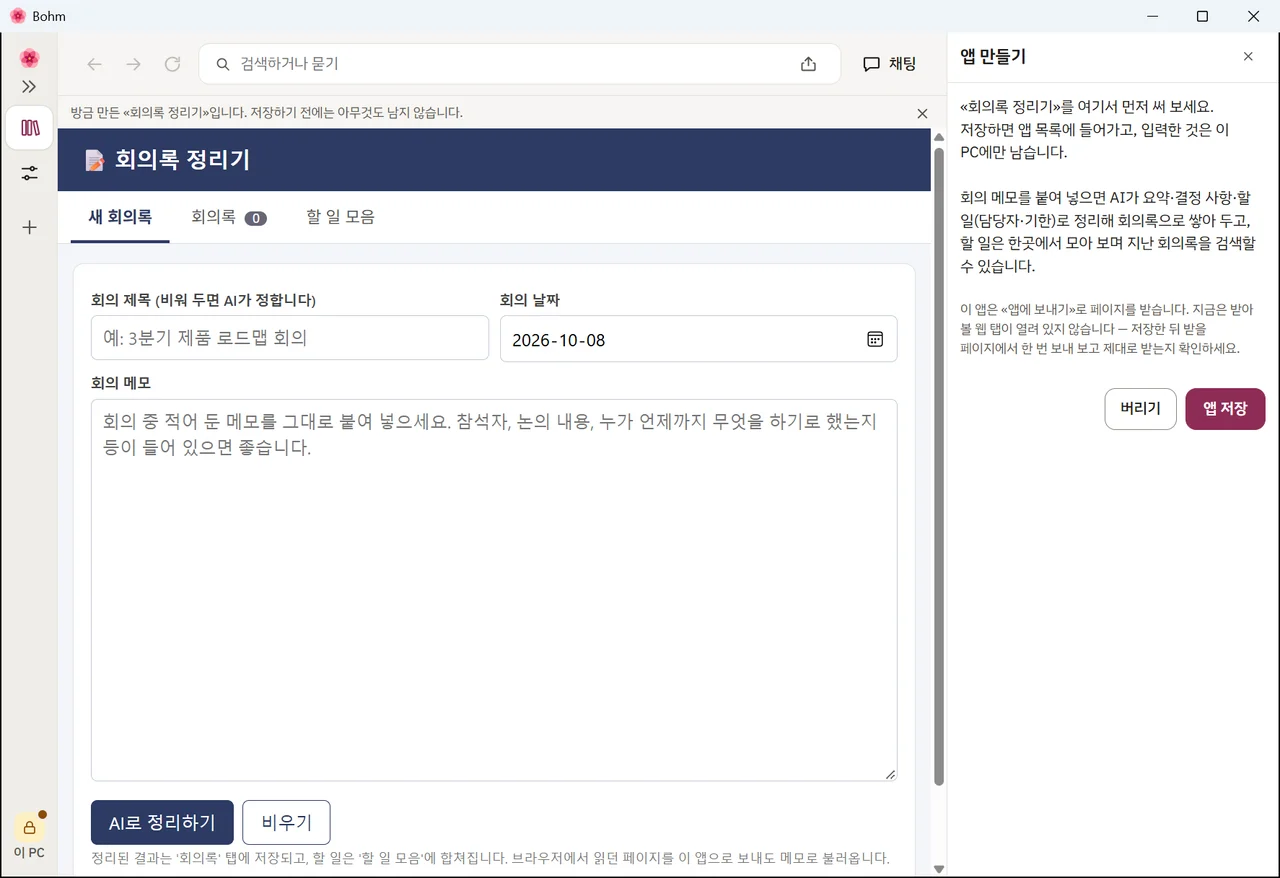This screenshot has width=1280, height=878.
Task: Click the scrollbar up arrow
Action: 939,138
